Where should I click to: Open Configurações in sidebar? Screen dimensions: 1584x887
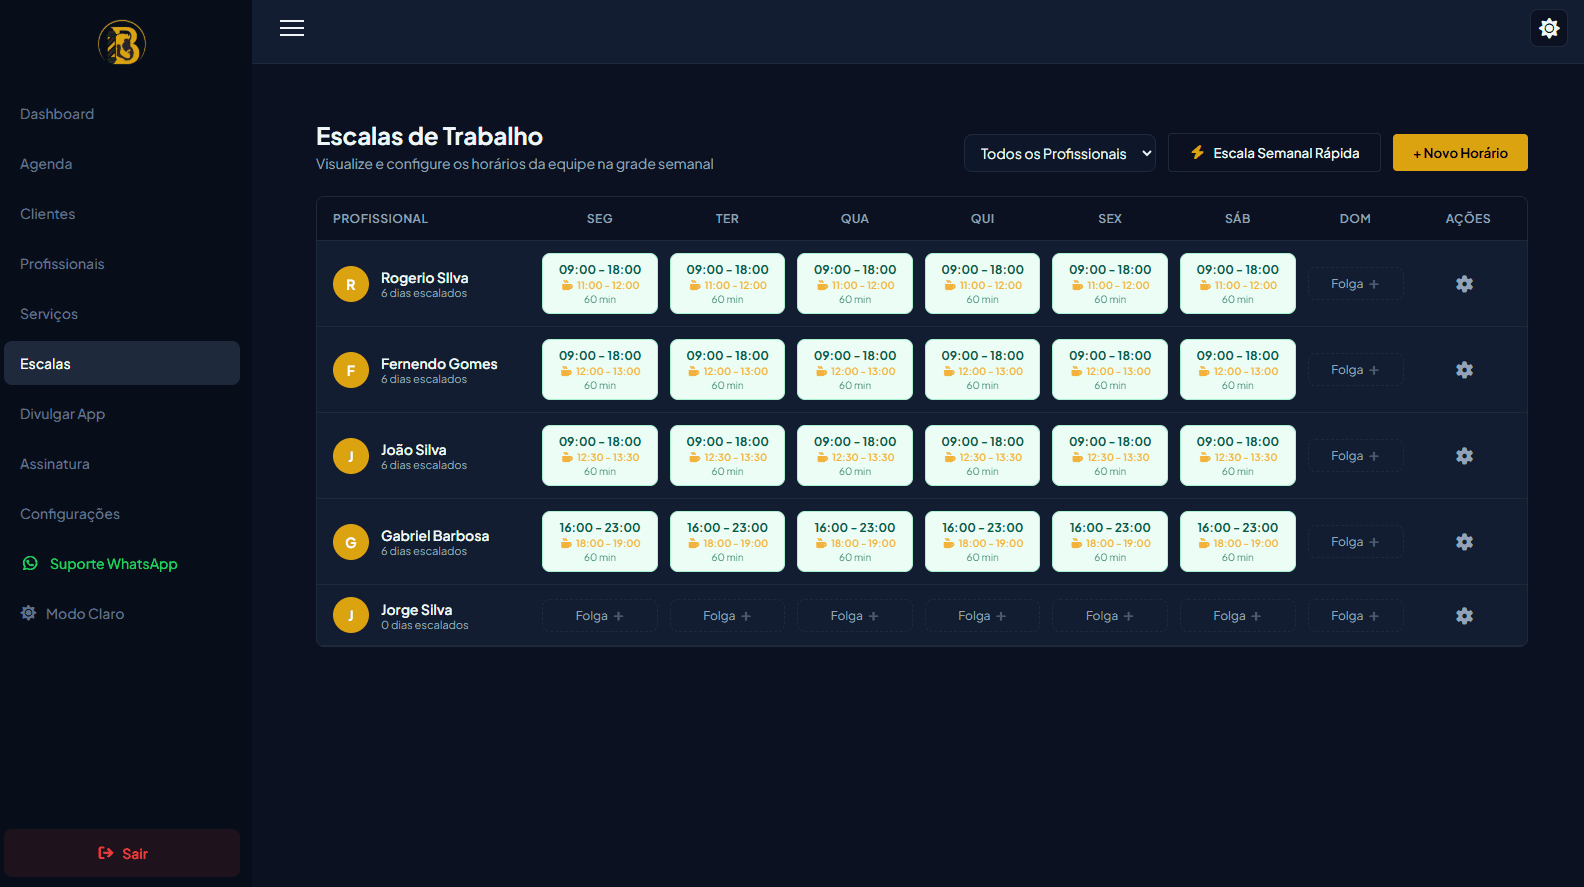(x=122, y=514)
